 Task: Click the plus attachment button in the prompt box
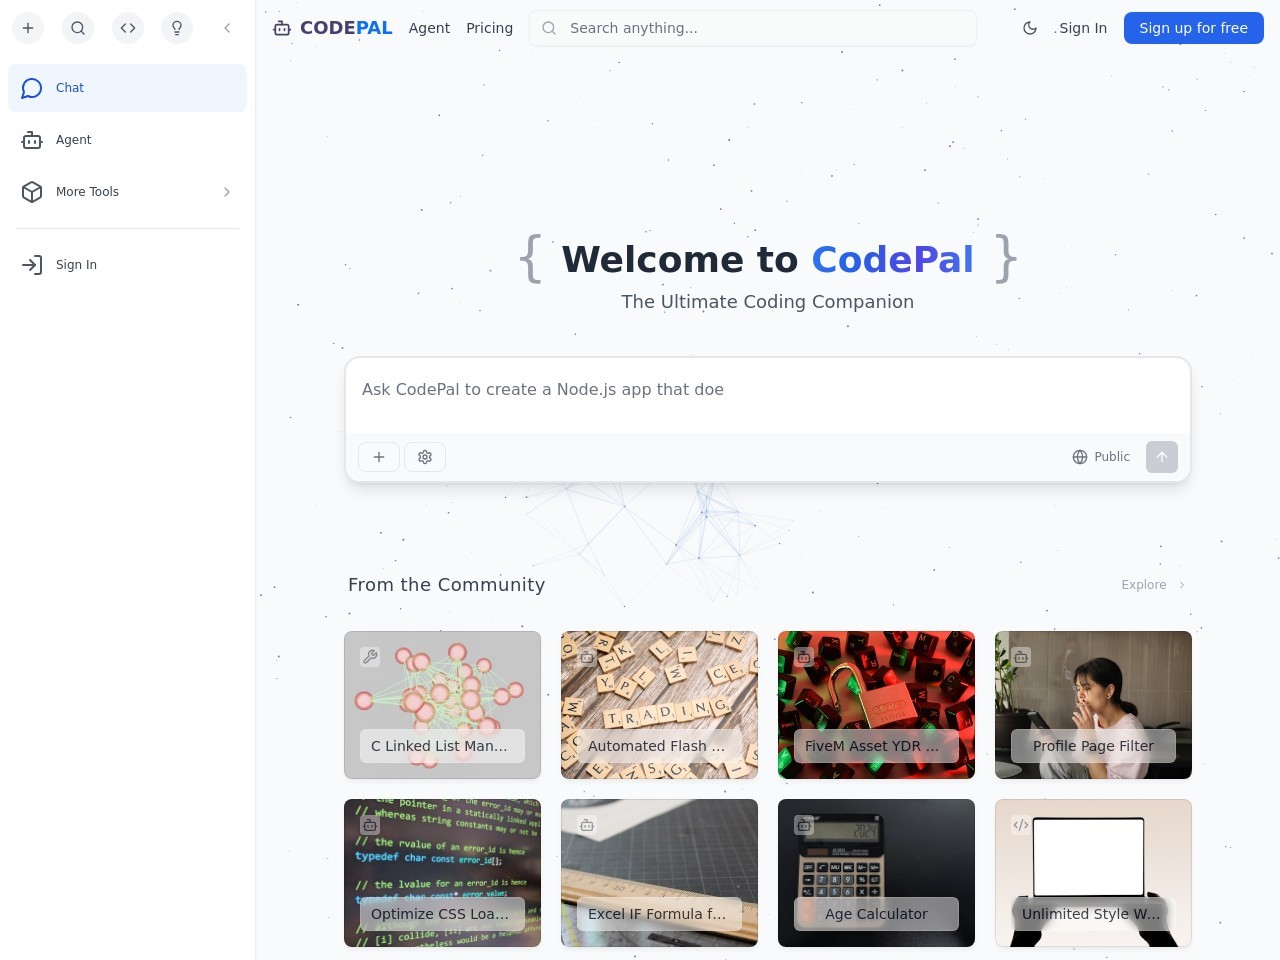tap(379, 457)
